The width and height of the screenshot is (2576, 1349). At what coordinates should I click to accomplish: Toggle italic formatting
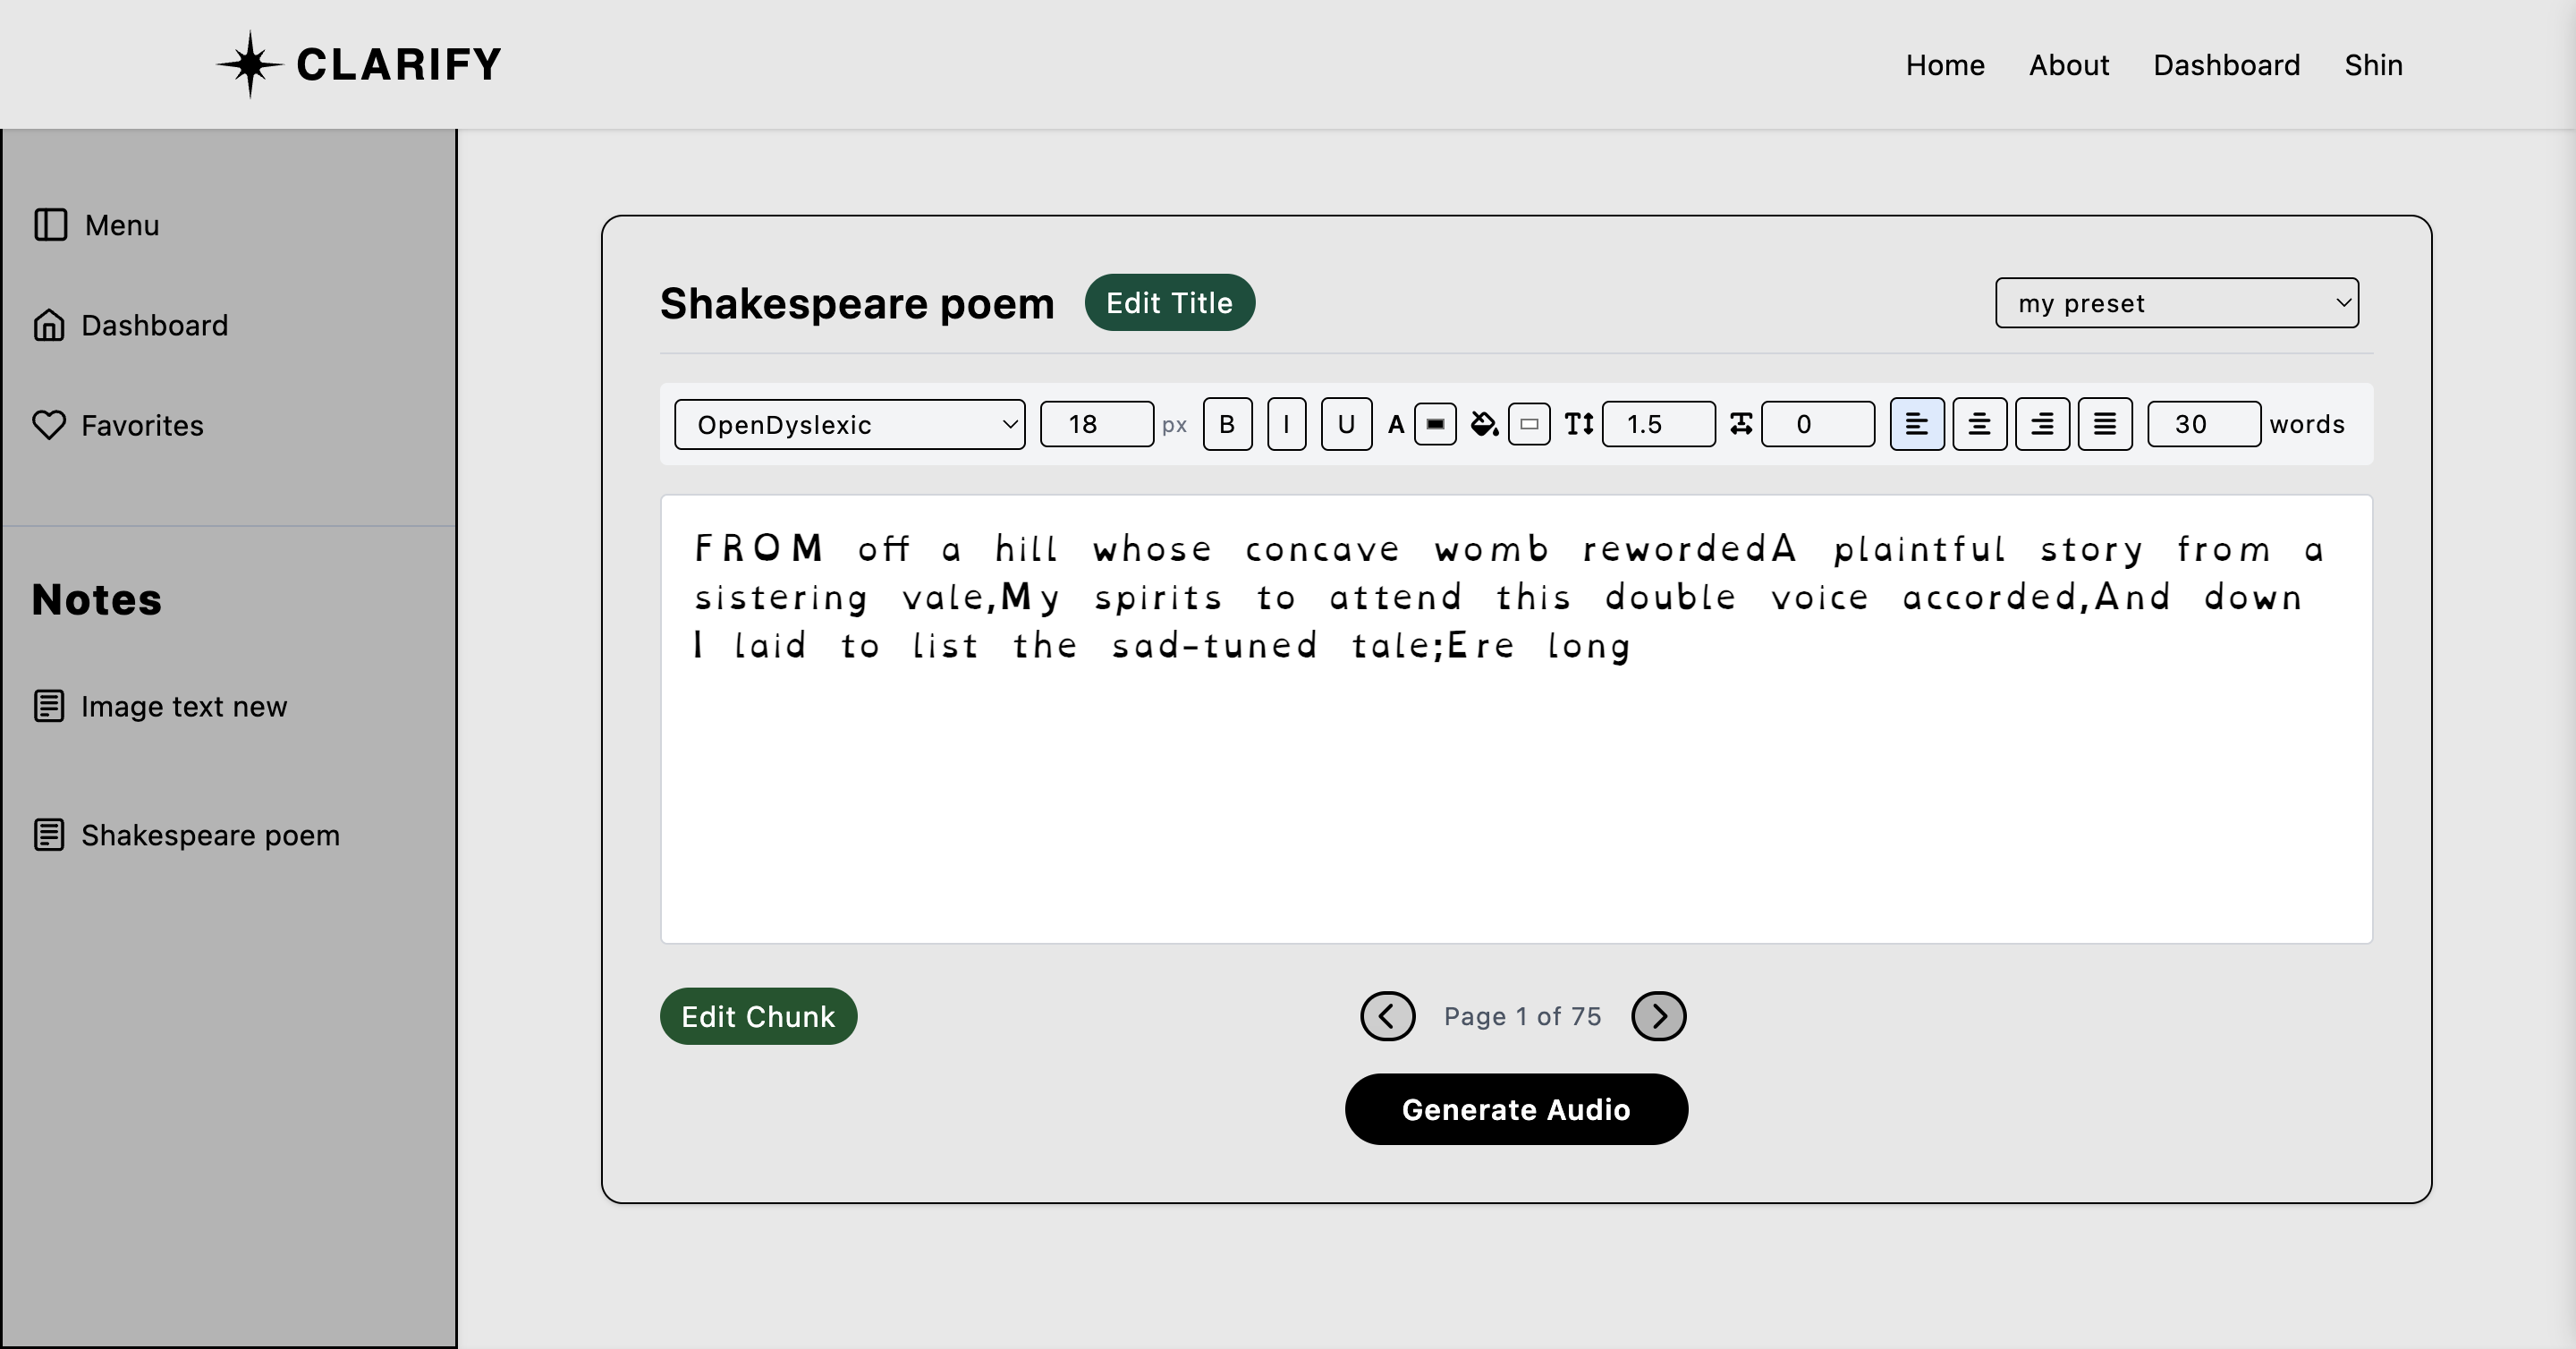coord(1286,424)
